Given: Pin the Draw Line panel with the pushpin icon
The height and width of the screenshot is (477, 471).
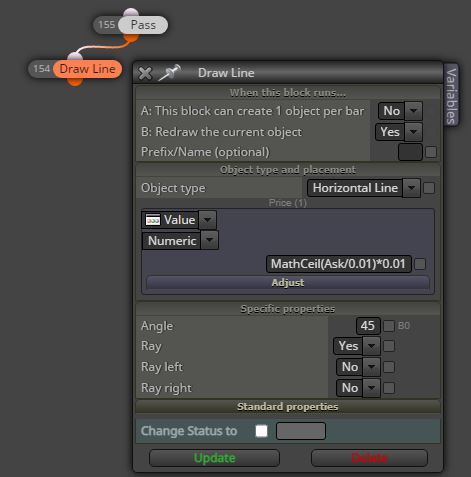Looking at the screenshot, I should pos(169,73).
